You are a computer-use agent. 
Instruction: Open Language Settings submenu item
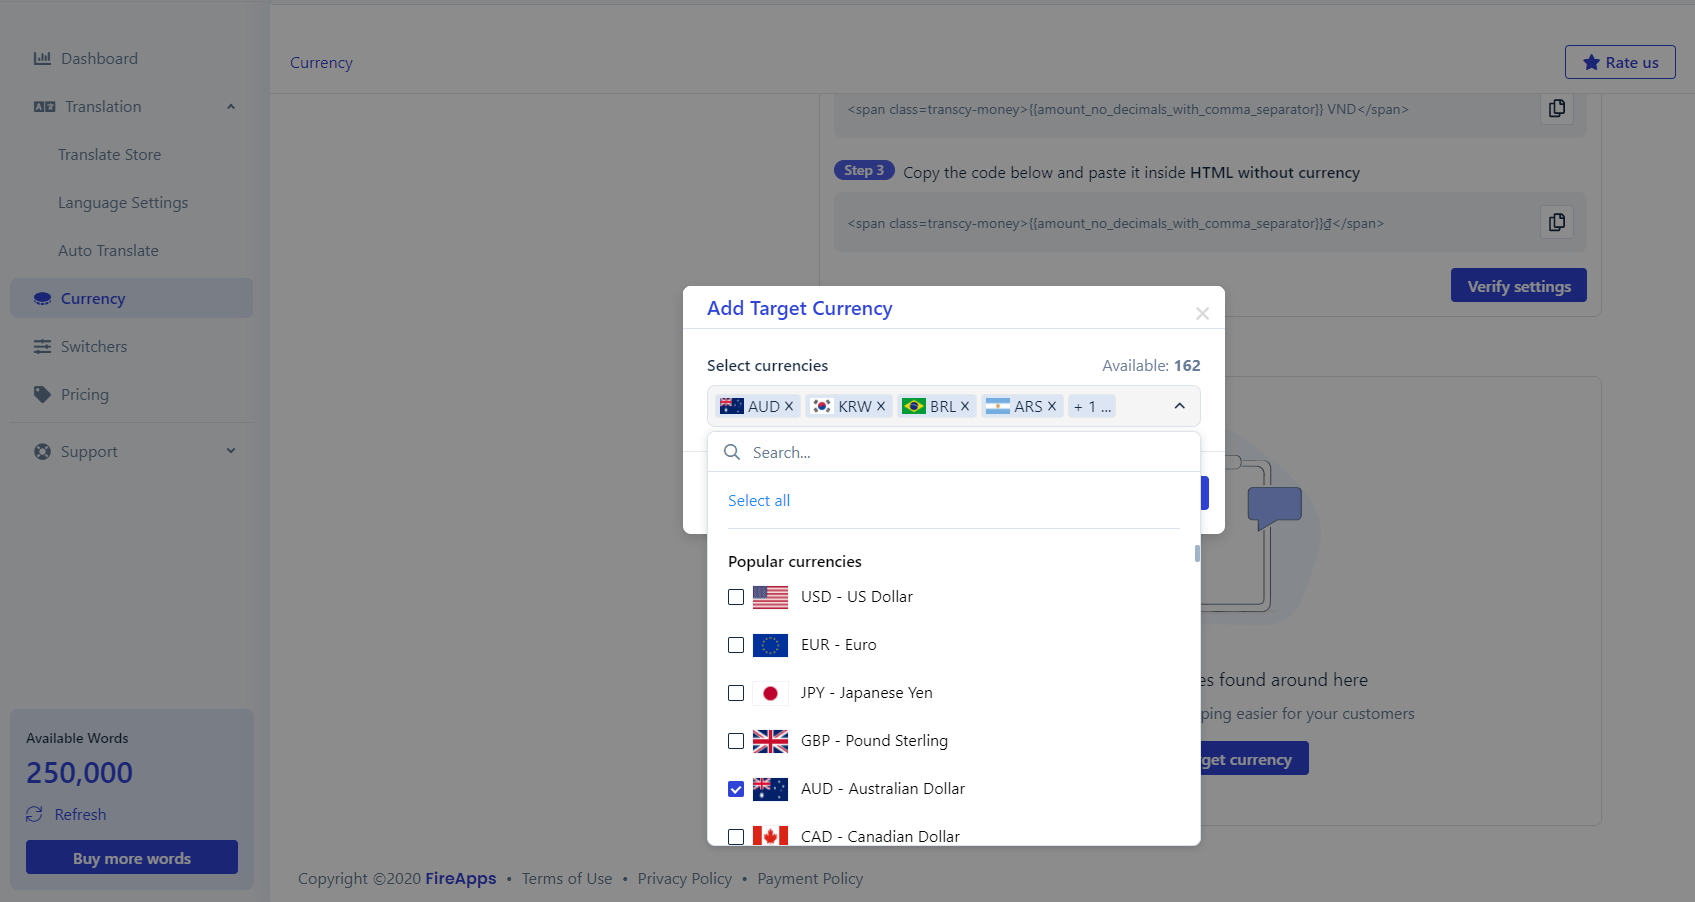(123, 203)
